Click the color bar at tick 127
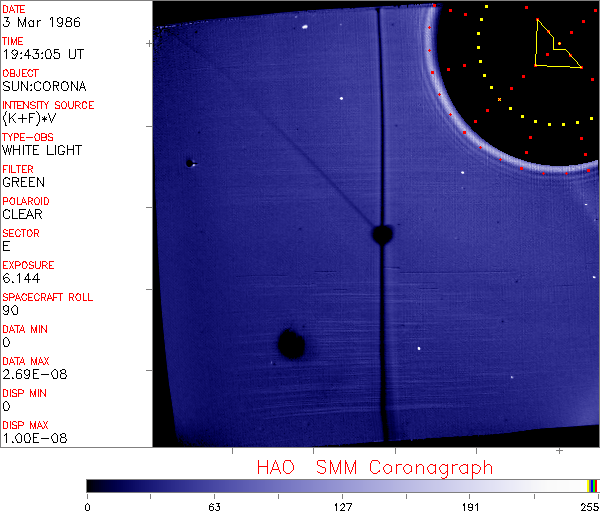Screen dimensions: 600x512 [342, 486]
